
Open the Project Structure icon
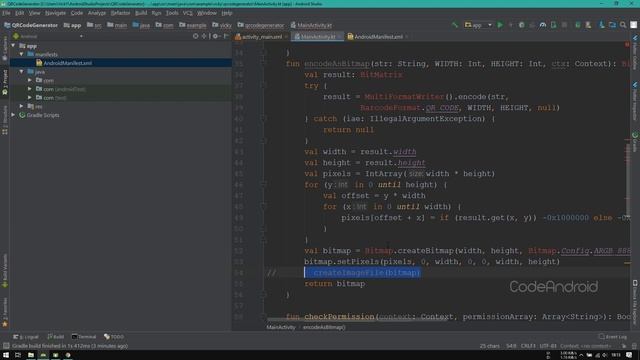point(612,25)
